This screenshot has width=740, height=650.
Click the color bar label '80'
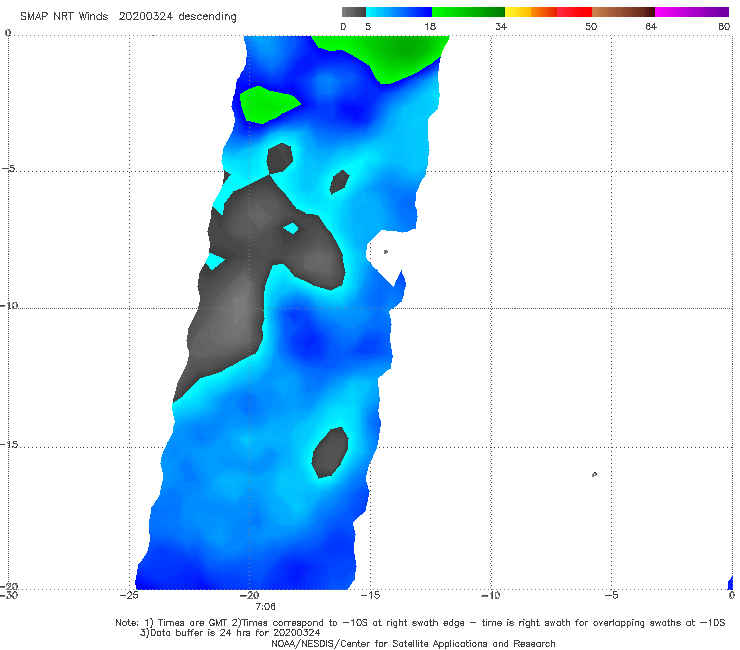pyautogui.click(x=724, y=26)
